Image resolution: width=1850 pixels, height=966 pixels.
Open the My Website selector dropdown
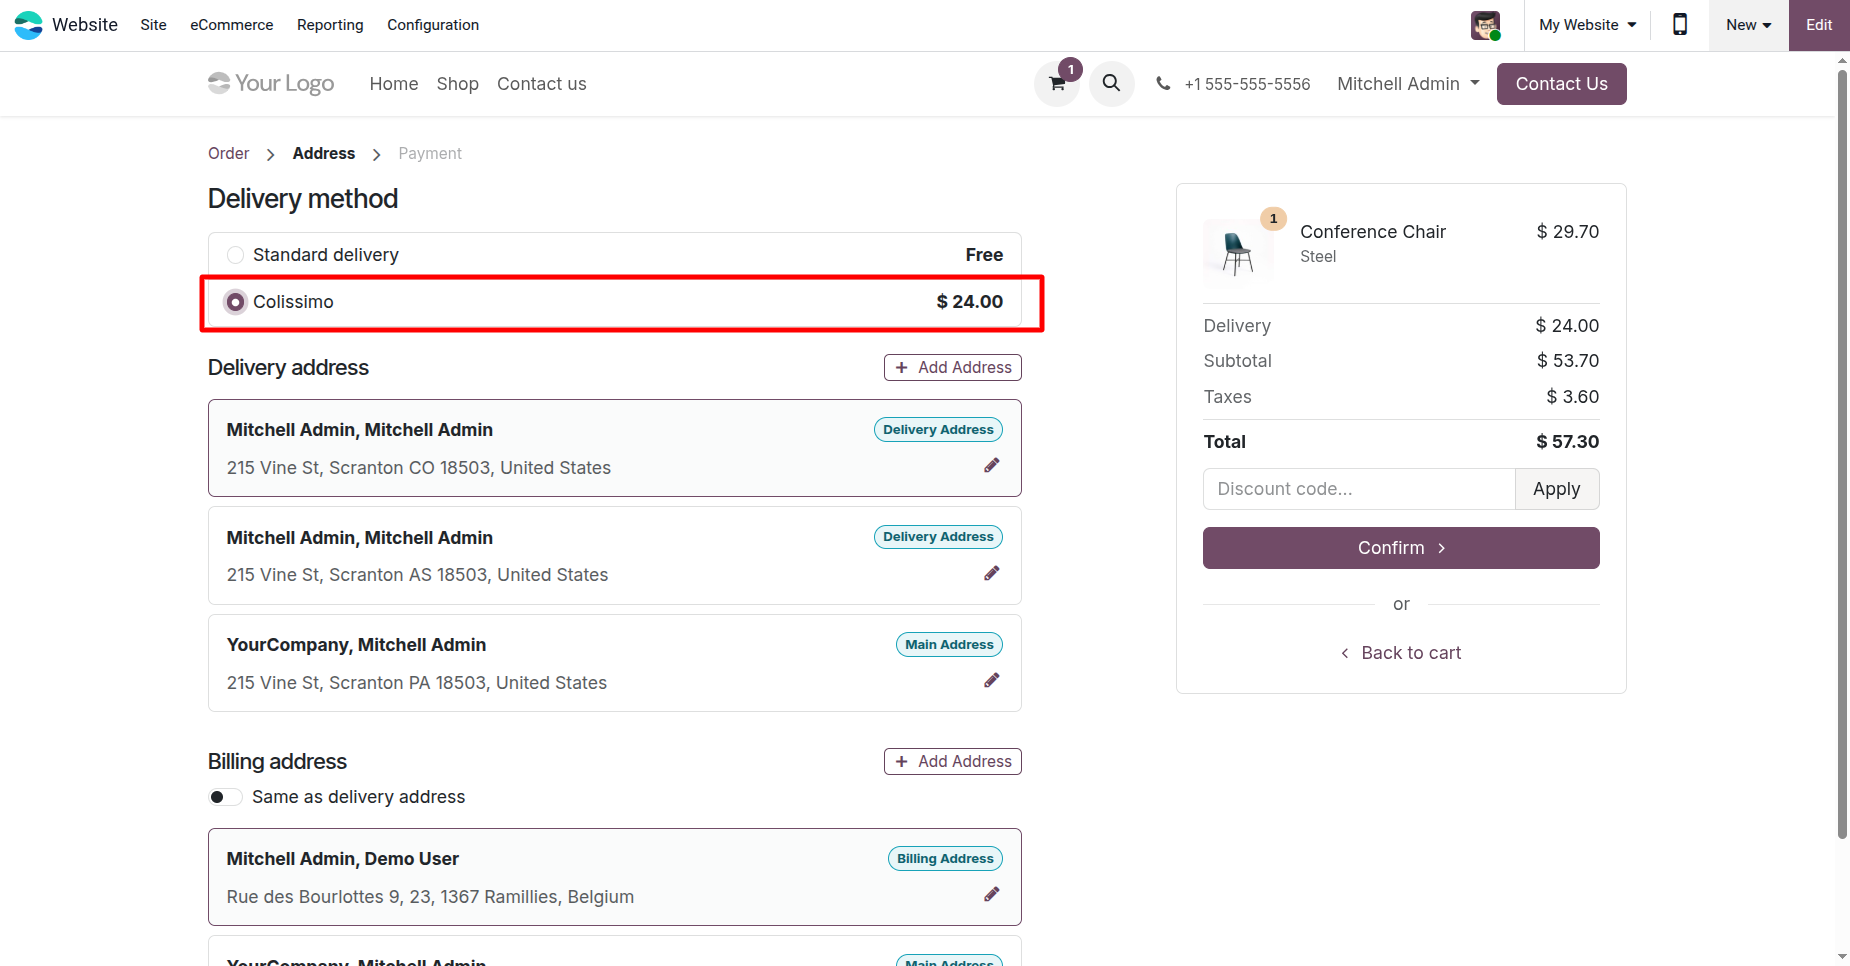tap(1587, 25)
